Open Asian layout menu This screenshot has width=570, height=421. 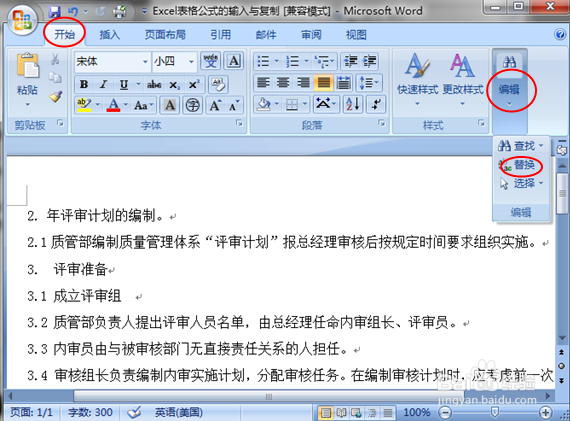326,105
